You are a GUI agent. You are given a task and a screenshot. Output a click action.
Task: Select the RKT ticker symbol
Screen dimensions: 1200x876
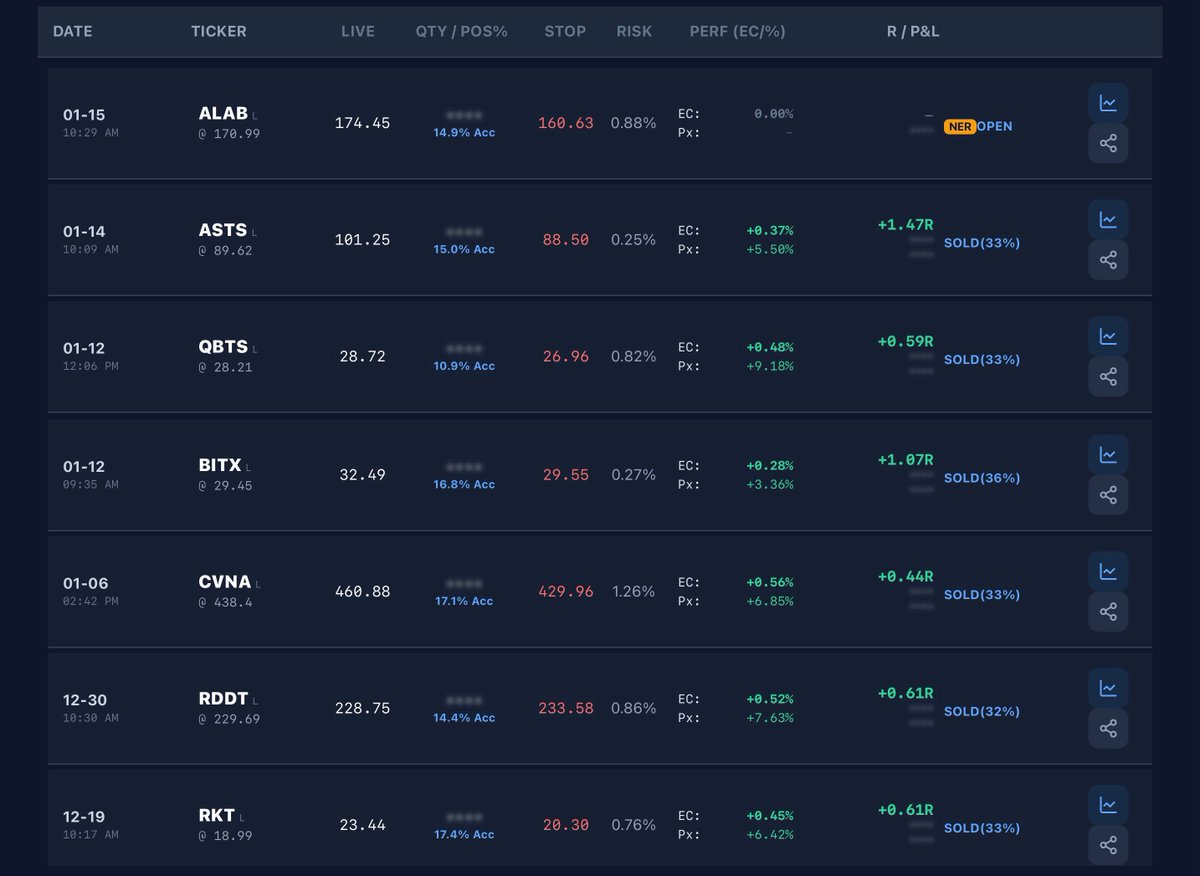(216, 816)
